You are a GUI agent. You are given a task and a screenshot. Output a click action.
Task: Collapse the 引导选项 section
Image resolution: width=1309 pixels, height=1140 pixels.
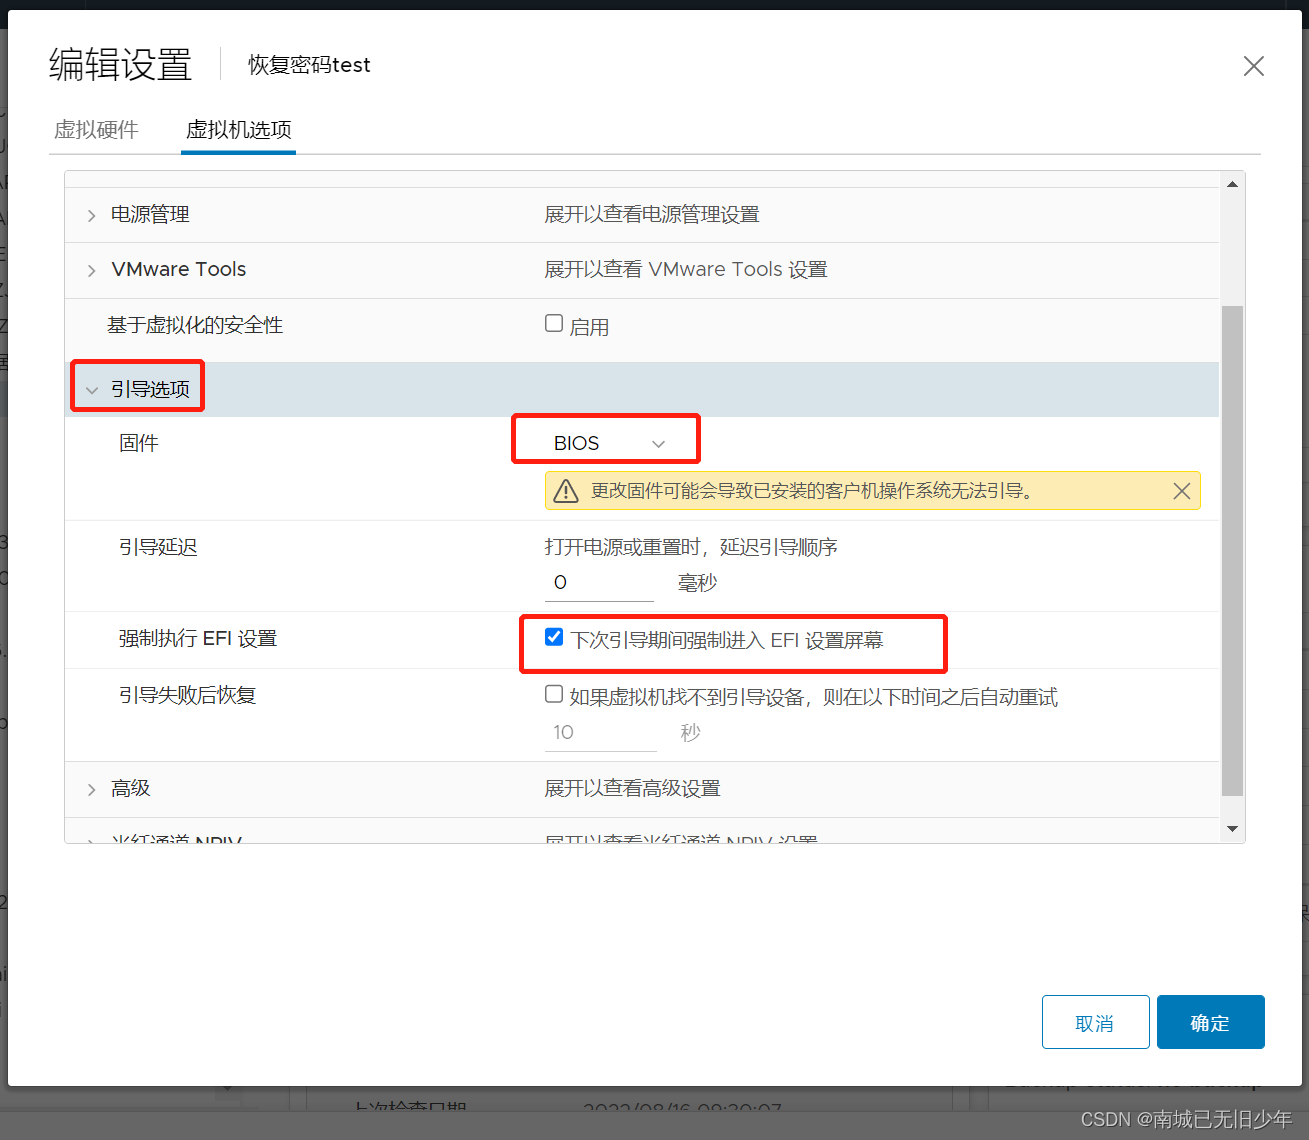coord(91,390)
